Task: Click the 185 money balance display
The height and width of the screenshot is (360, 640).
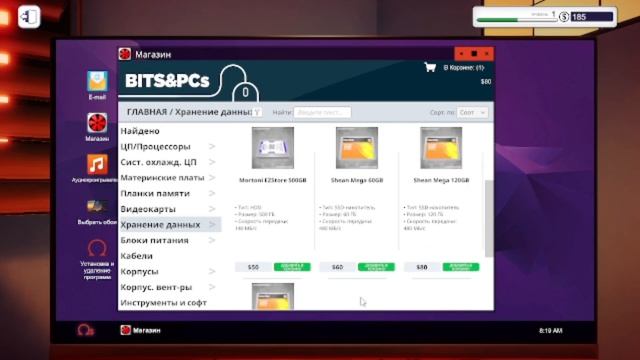Action: [x=591, y=17]
